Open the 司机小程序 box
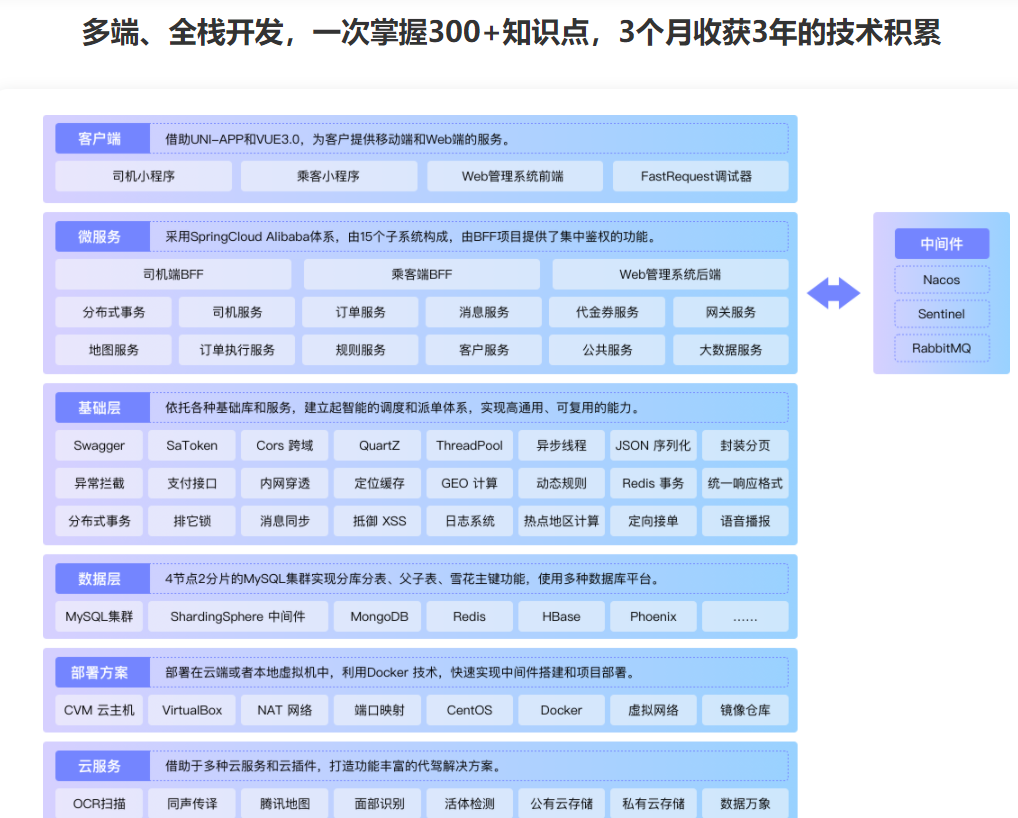 [x=143, y=176]
